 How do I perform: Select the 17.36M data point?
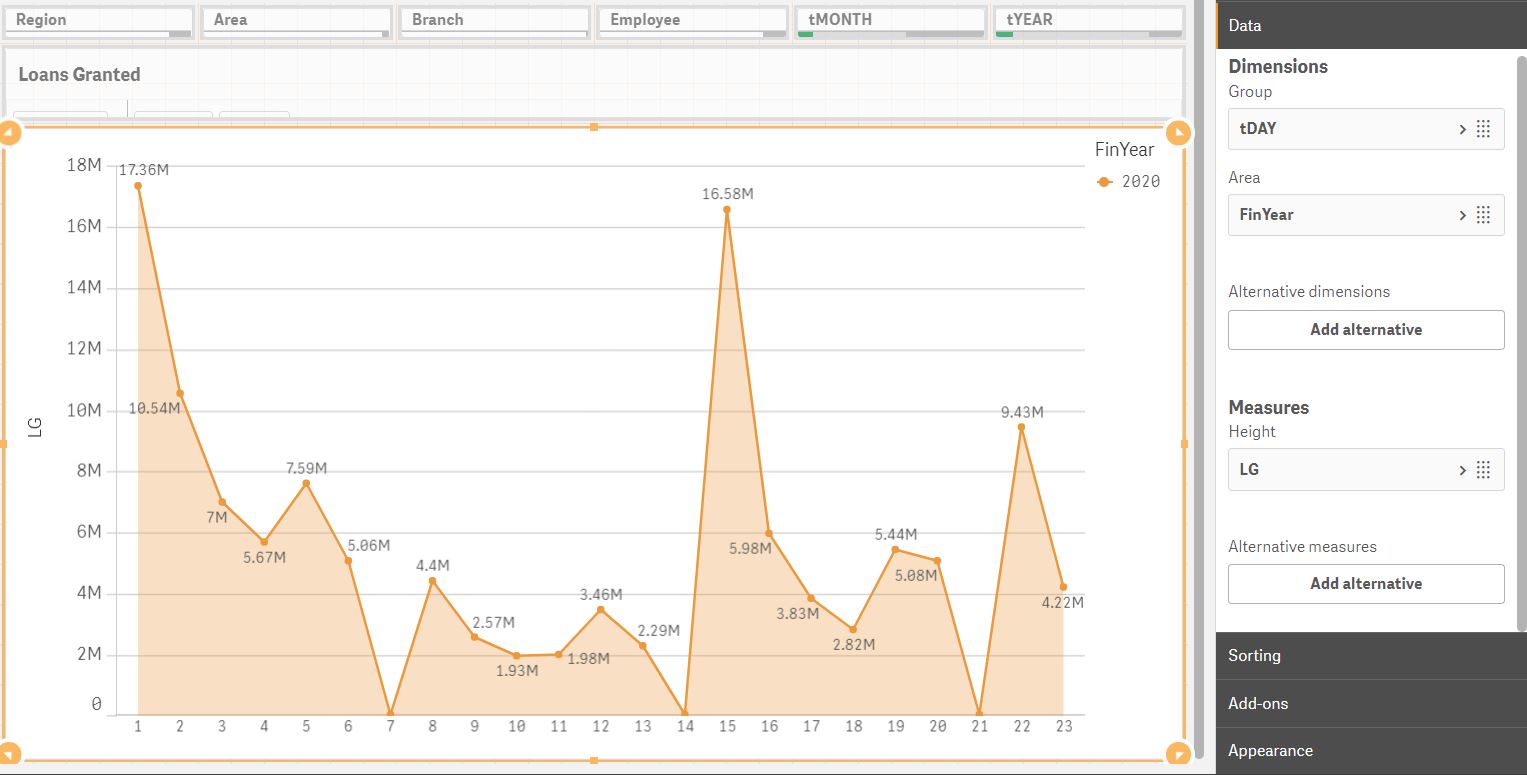(138, 185)
